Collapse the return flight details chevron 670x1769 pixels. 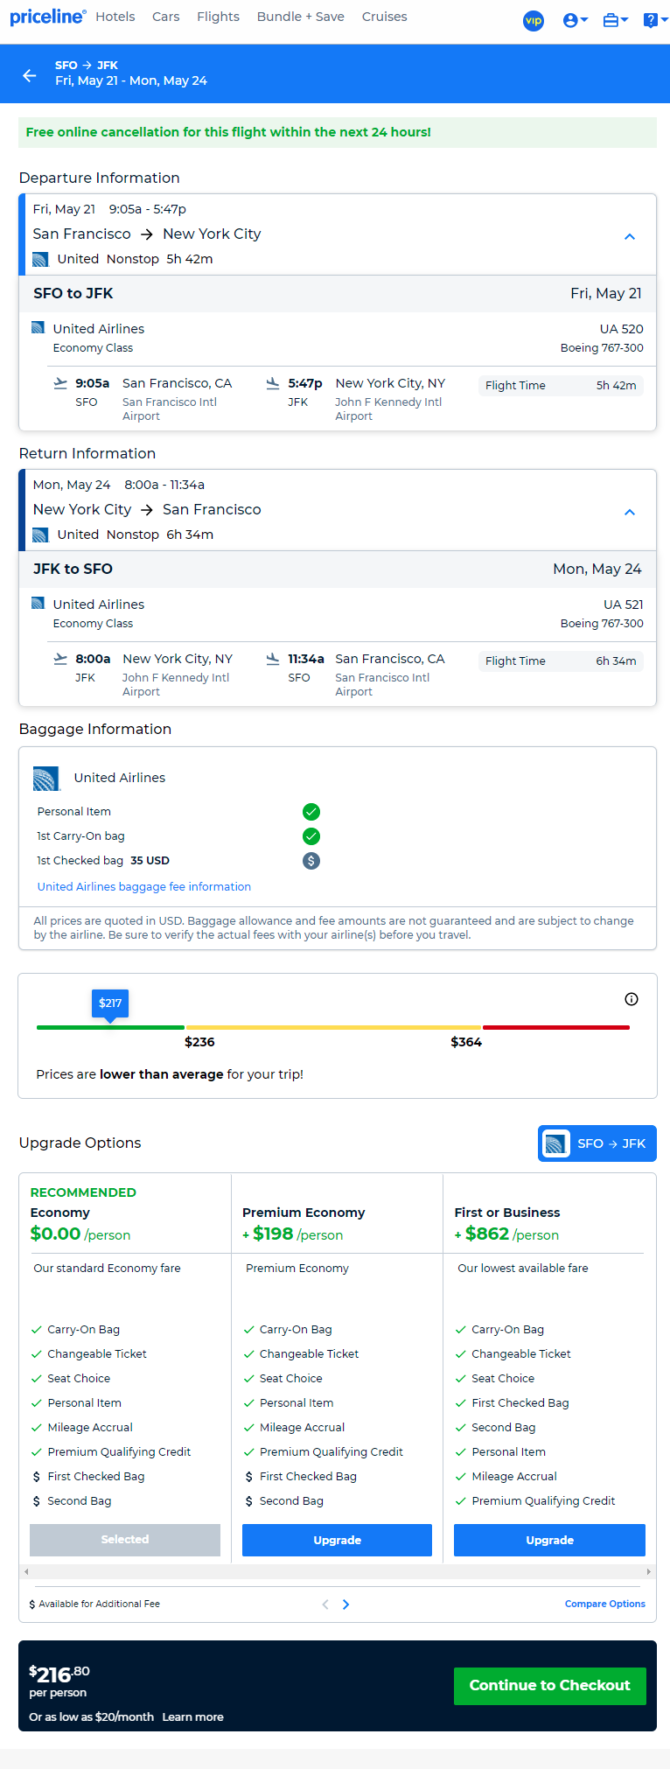[x=629, y=512]
